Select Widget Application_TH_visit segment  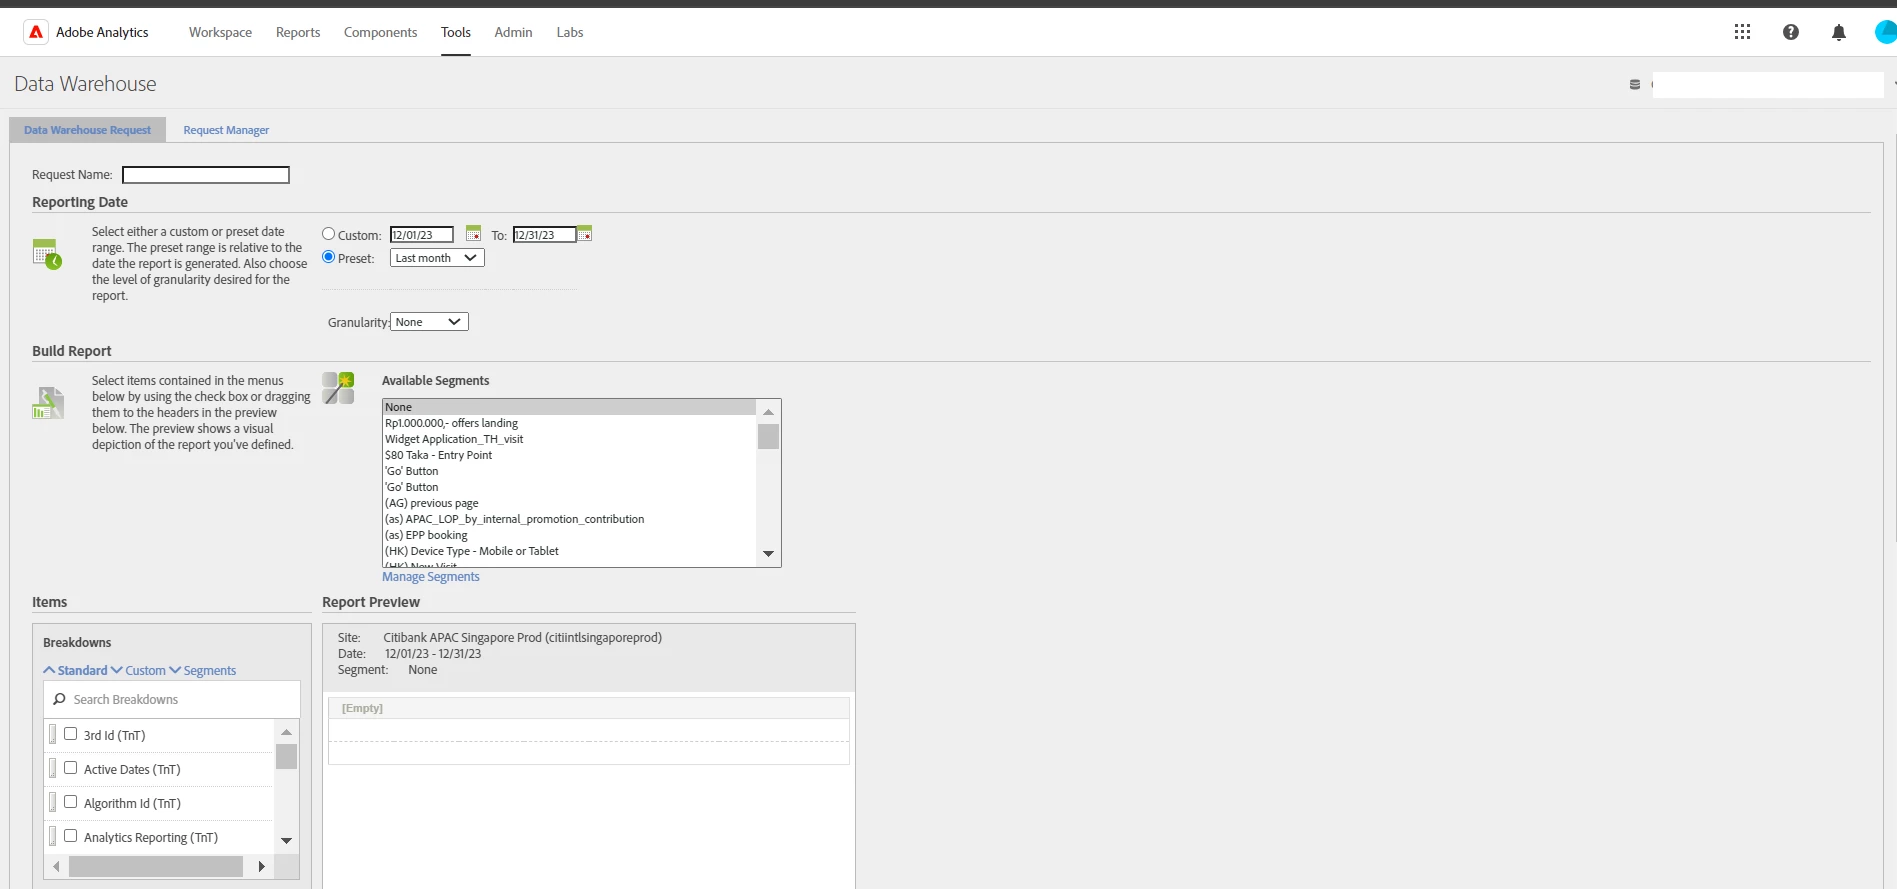[570, 439]
